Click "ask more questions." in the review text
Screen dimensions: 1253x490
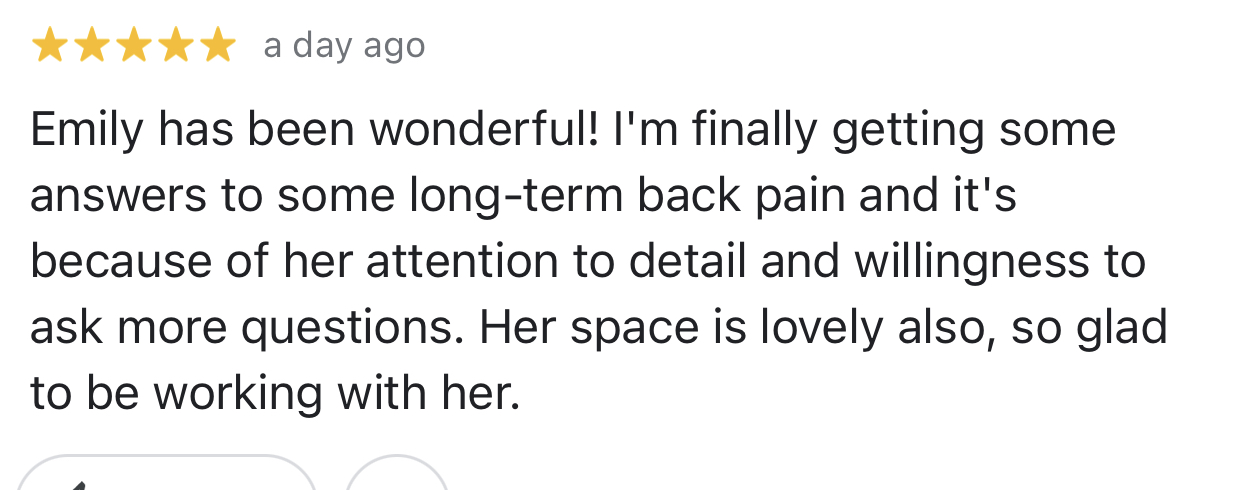click(246, 328)
